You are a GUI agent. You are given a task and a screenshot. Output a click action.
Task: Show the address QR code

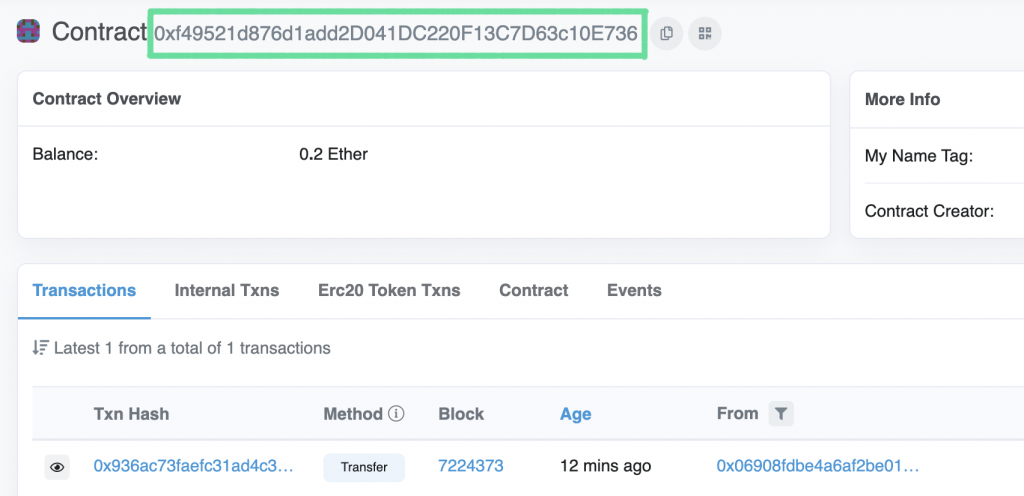pos(705,33)
